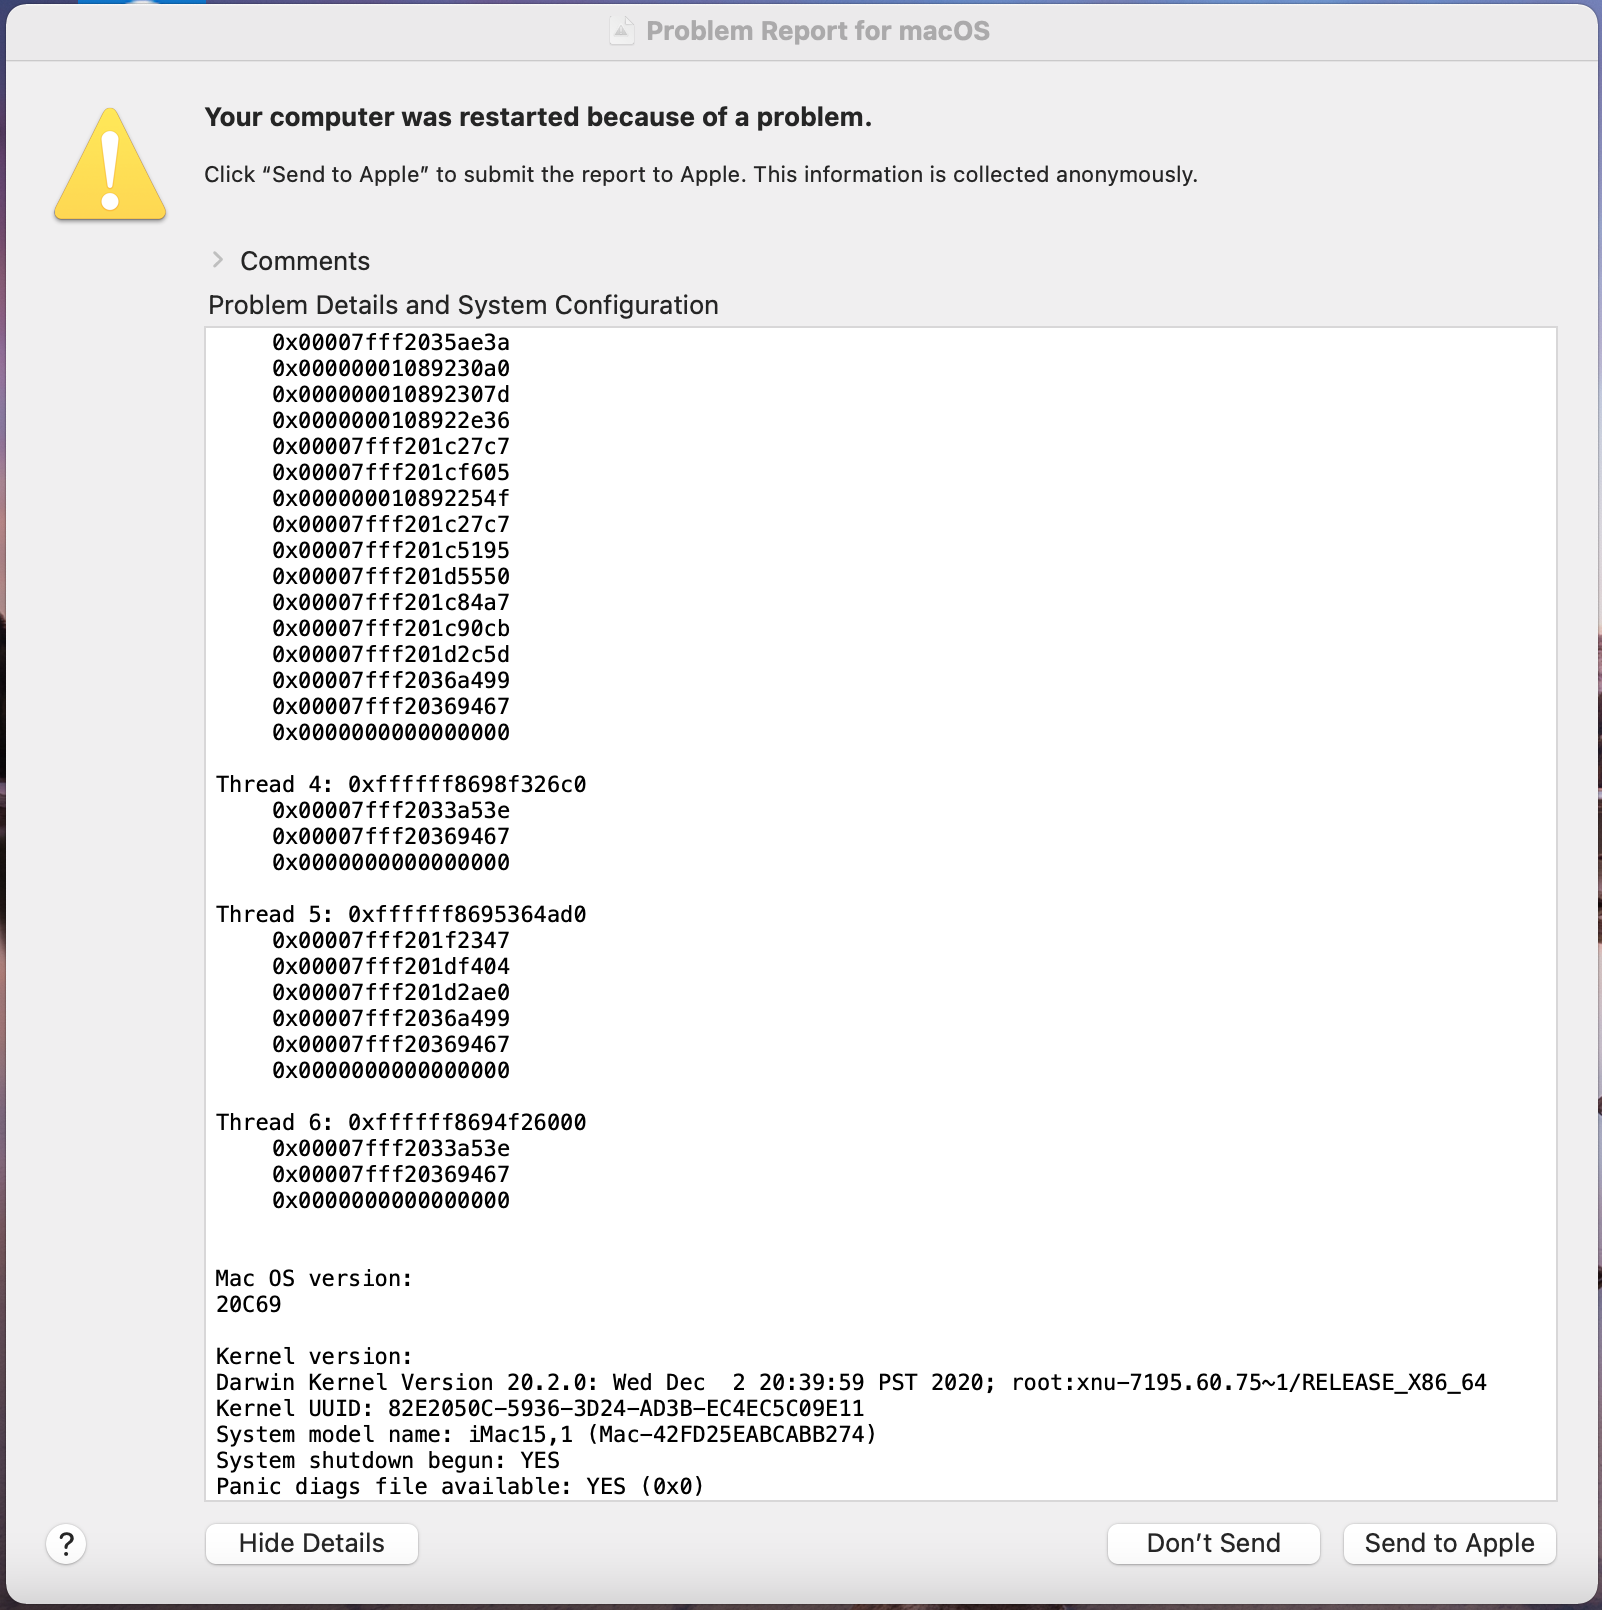This screenshot has width=1602, height=1610.
Task: Click address 0x00007fff201cf605
Action: click(x=391, y=472)
